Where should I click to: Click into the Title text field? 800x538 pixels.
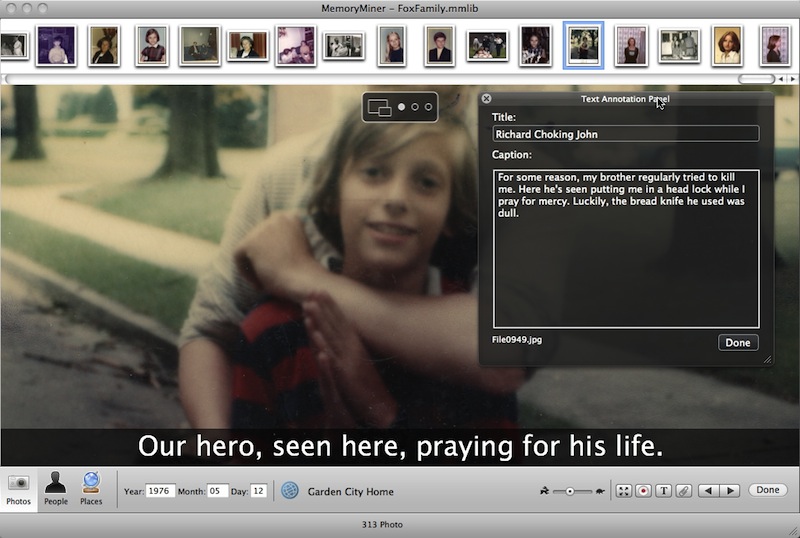point(625,134)
